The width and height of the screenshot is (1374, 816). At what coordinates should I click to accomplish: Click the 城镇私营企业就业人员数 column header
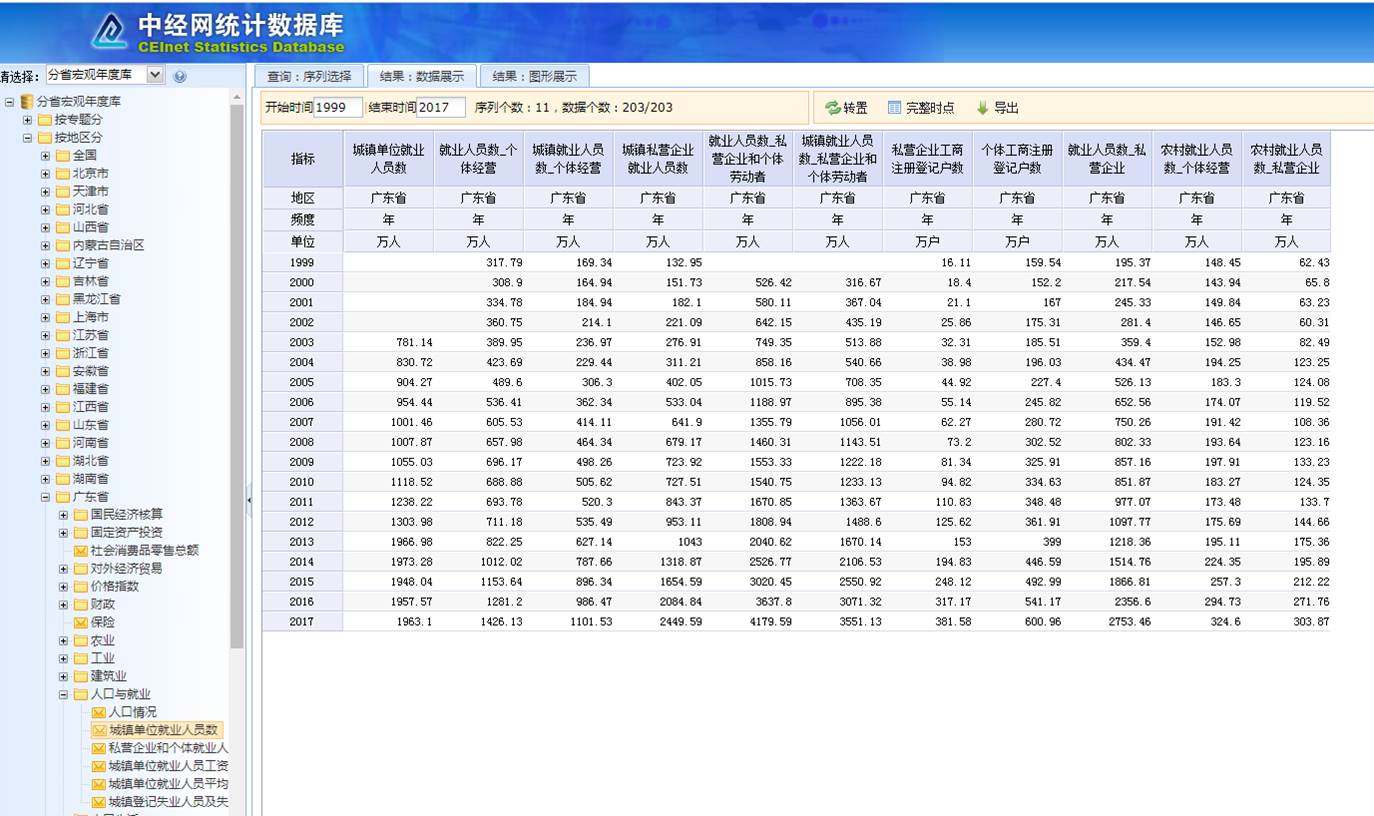658,159
